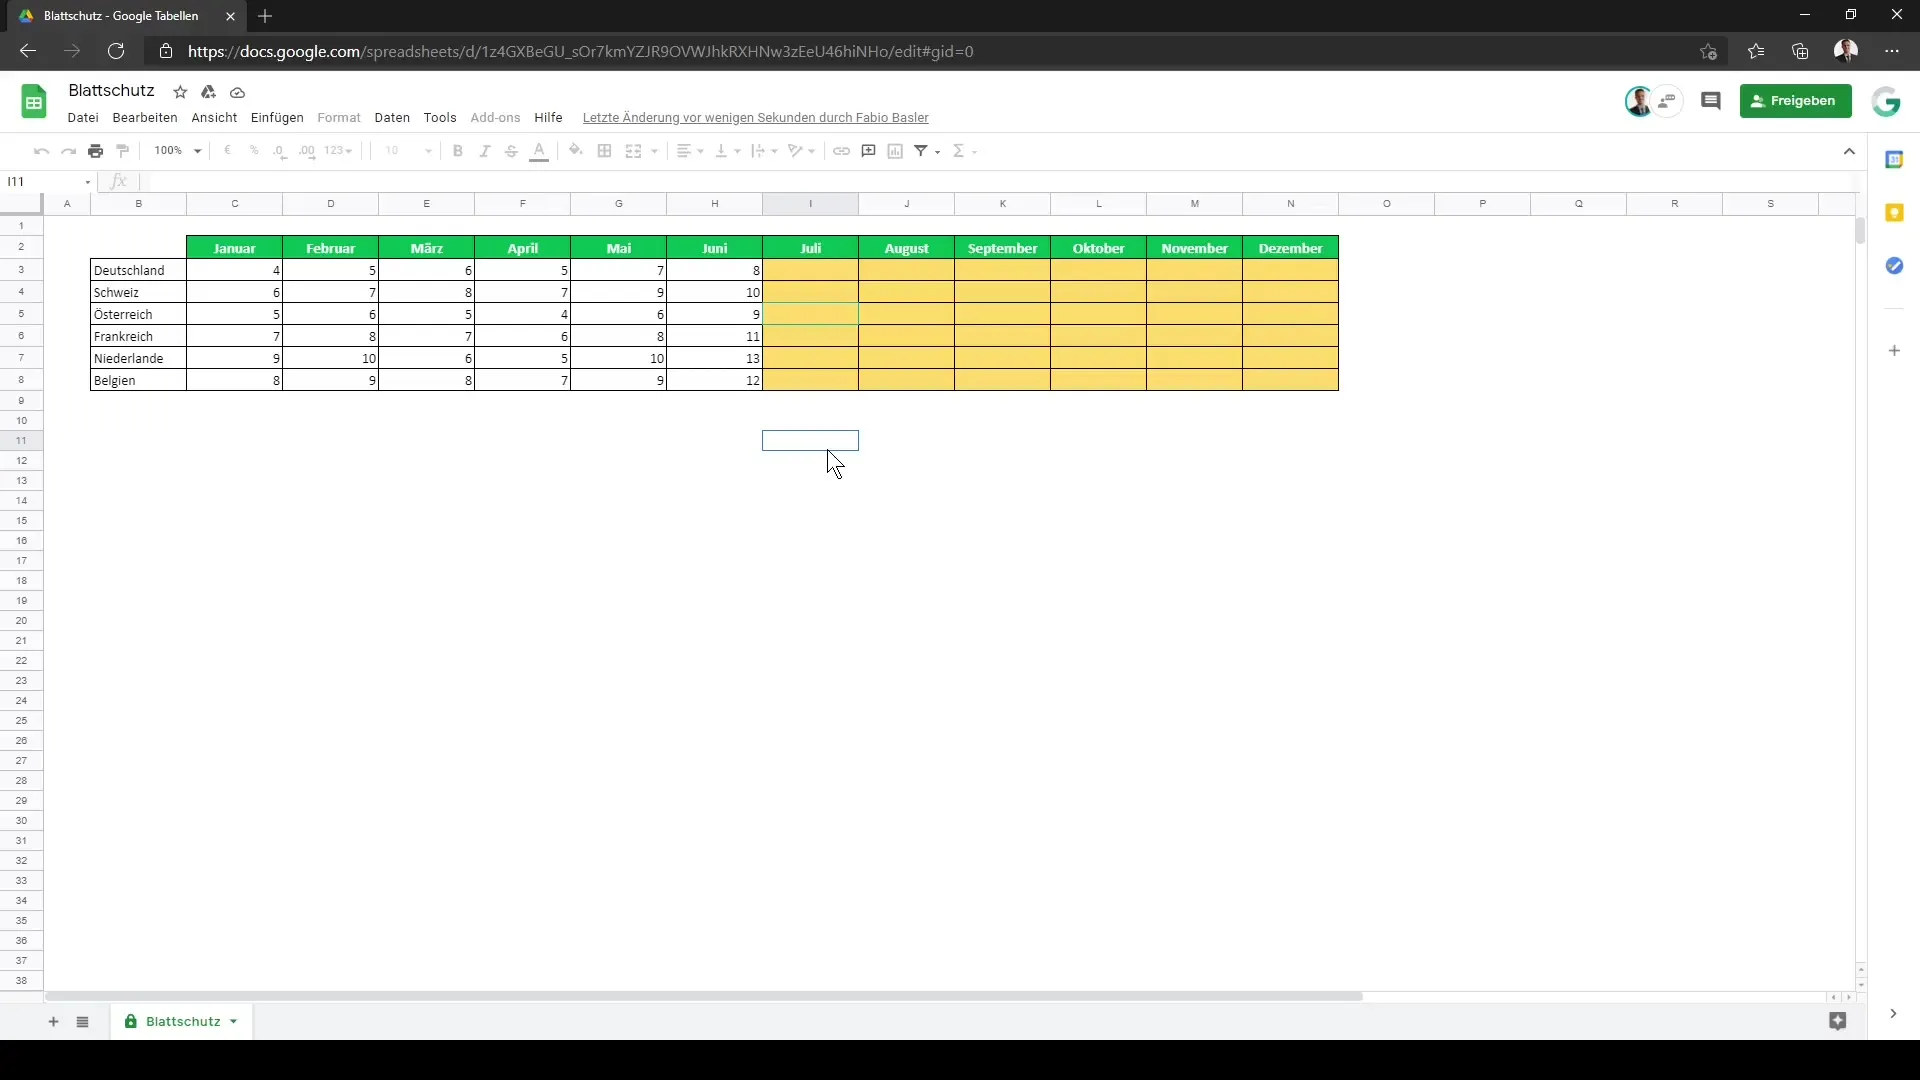Open horizontal align dropdown
1920x1080 pixels.
click(690, 151)
